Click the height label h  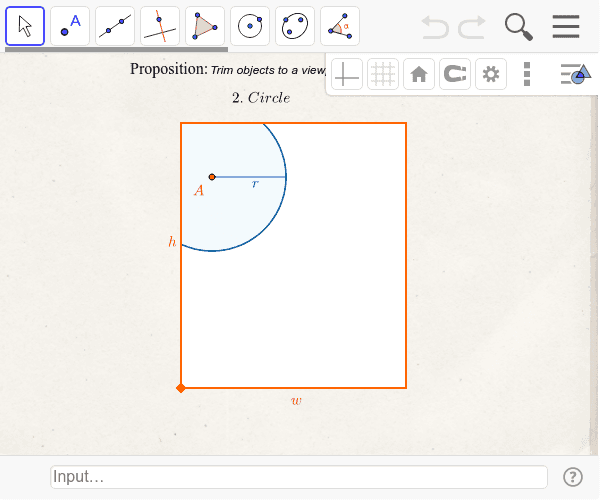click(172, 241)
